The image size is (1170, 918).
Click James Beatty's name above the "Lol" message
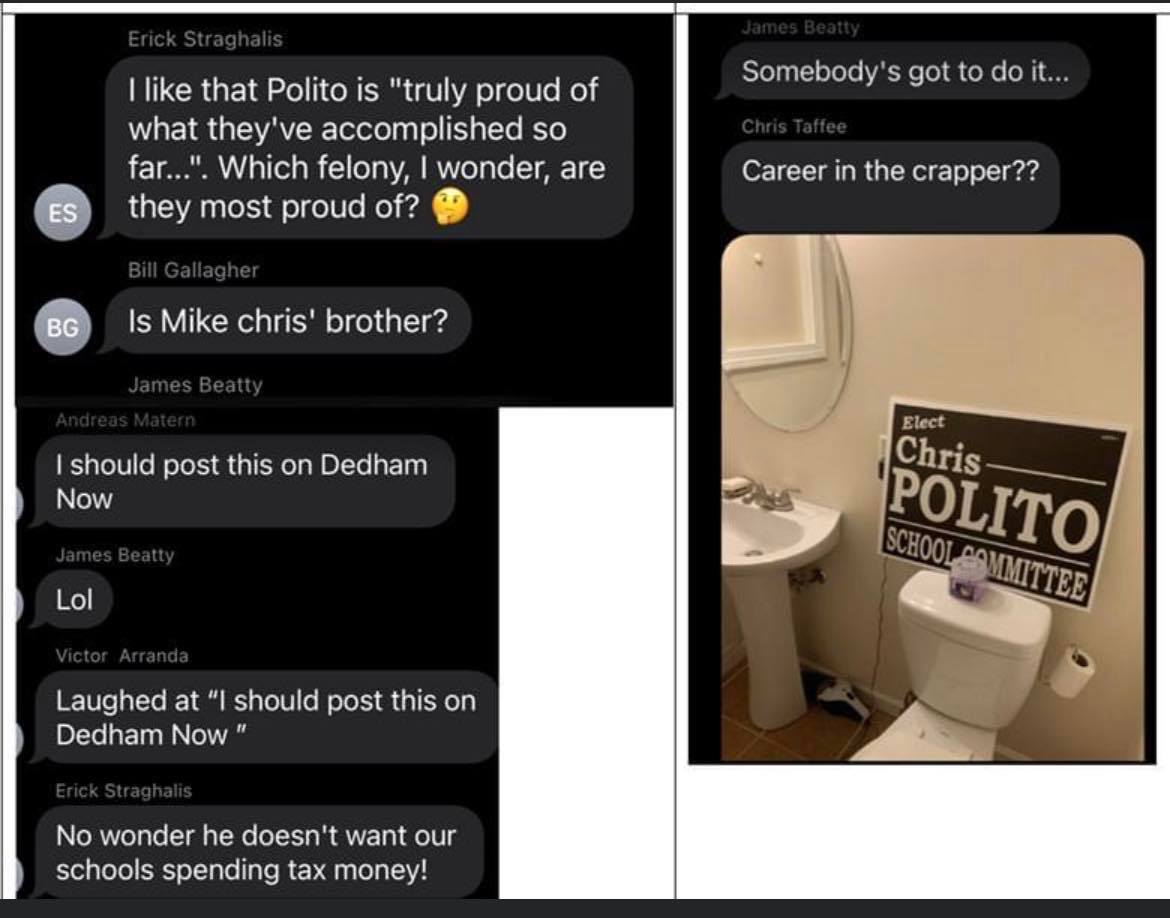[x=115, y=554]
